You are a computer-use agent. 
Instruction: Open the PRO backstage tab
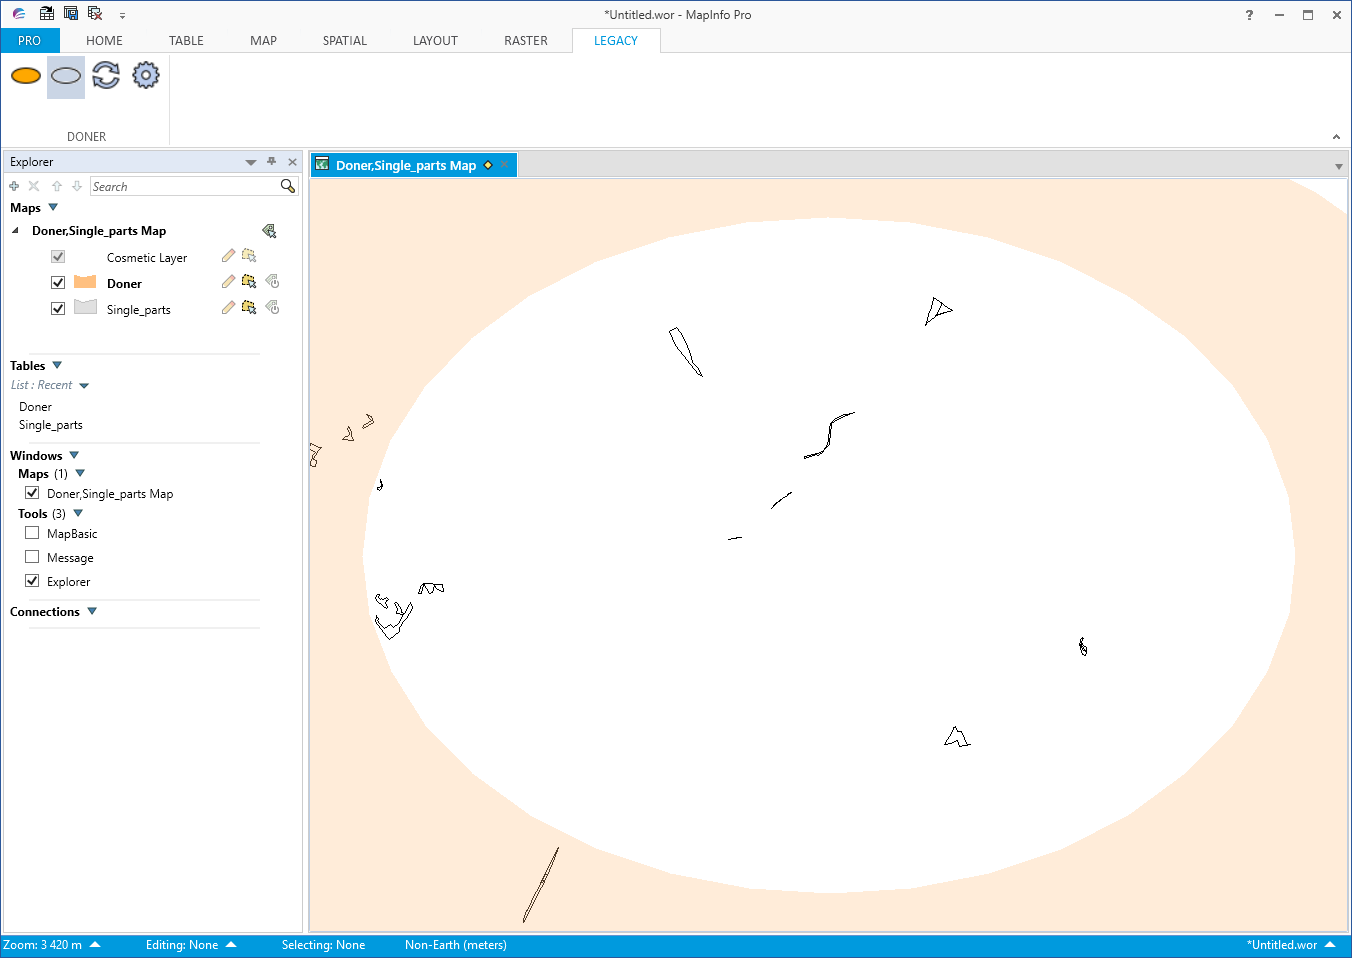pyautogui.click(x=30, y=41)
